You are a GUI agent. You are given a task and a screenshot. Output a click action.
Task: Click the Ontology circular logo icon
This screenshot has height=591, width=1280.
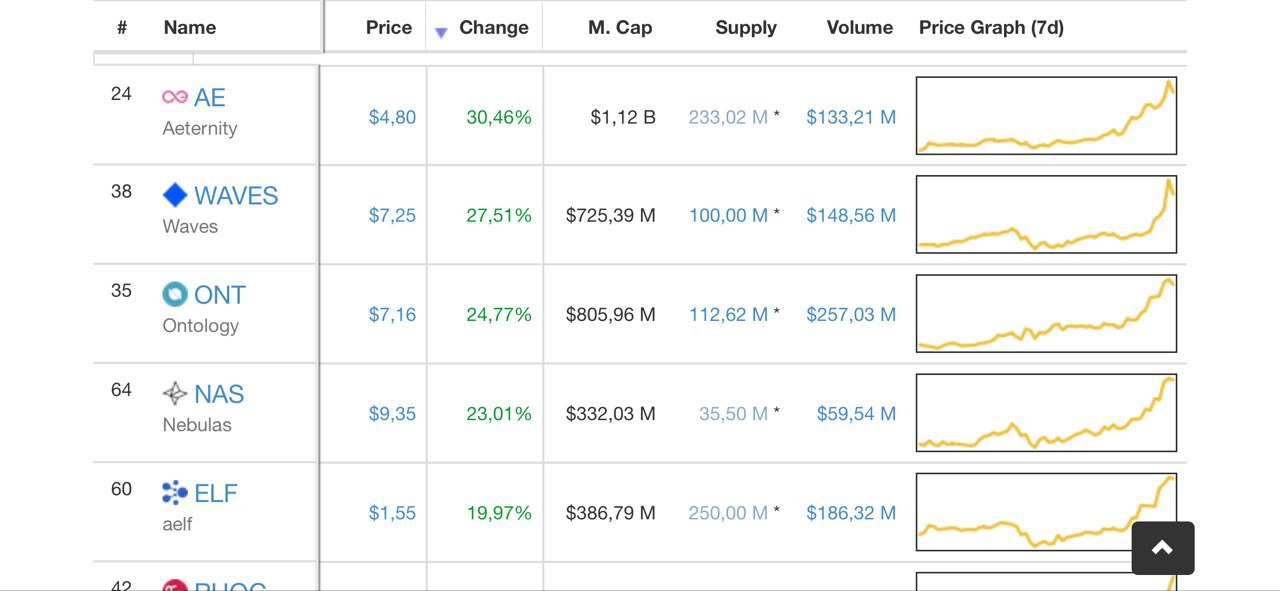coord(175,294)
